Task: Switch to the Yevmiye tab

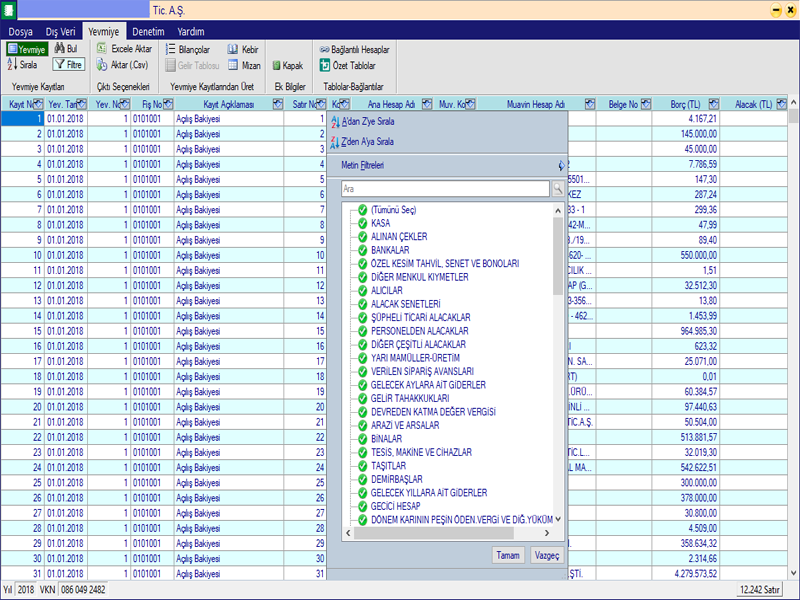Action: pyautogui.click(x=104, y=32)
